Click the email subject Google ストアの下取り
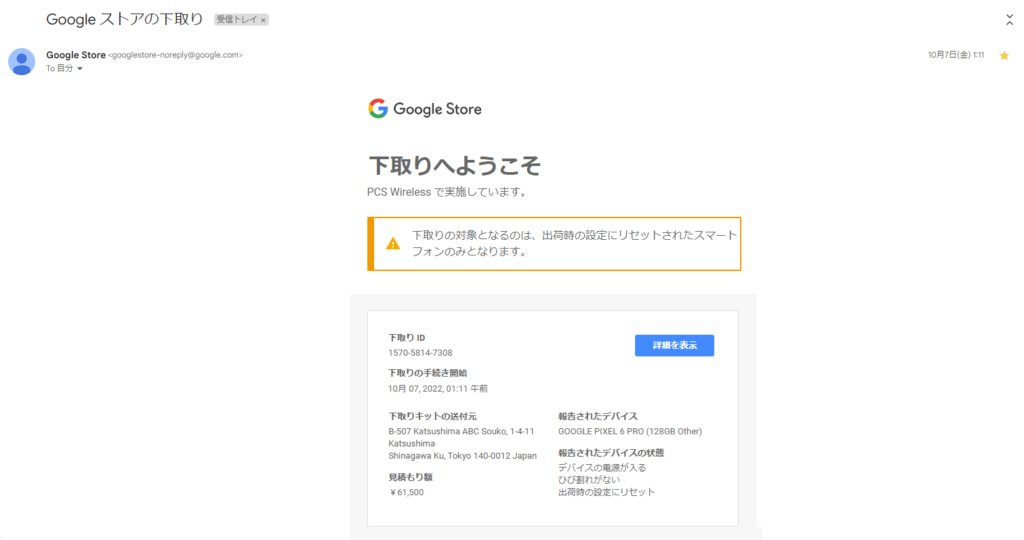 tap(124, 19)
